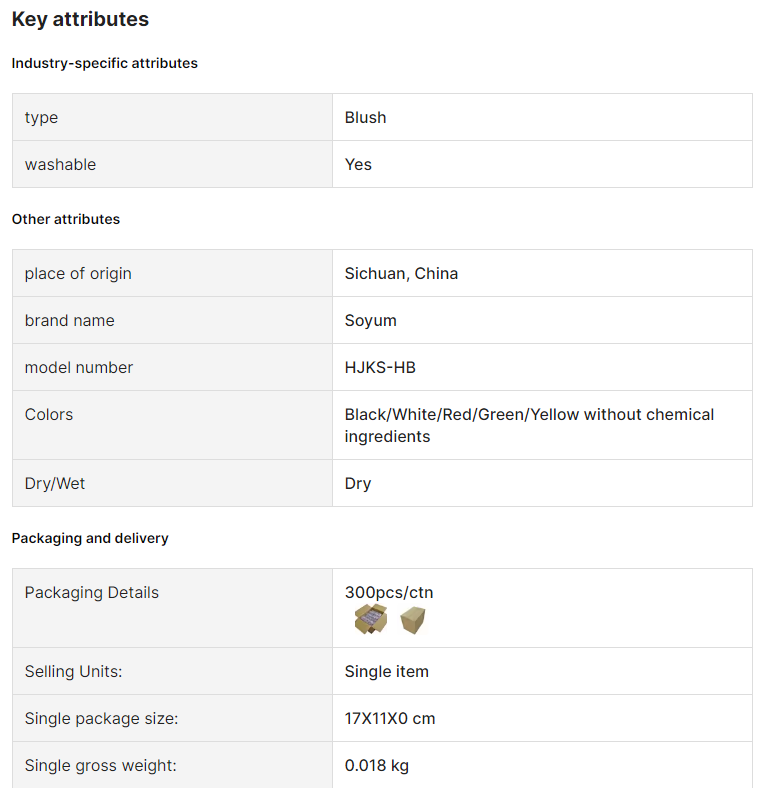Screen dimensions: 777x788
Task: Click the Packaging Details label
Action: pyautogui.click(x=91, y=593)
